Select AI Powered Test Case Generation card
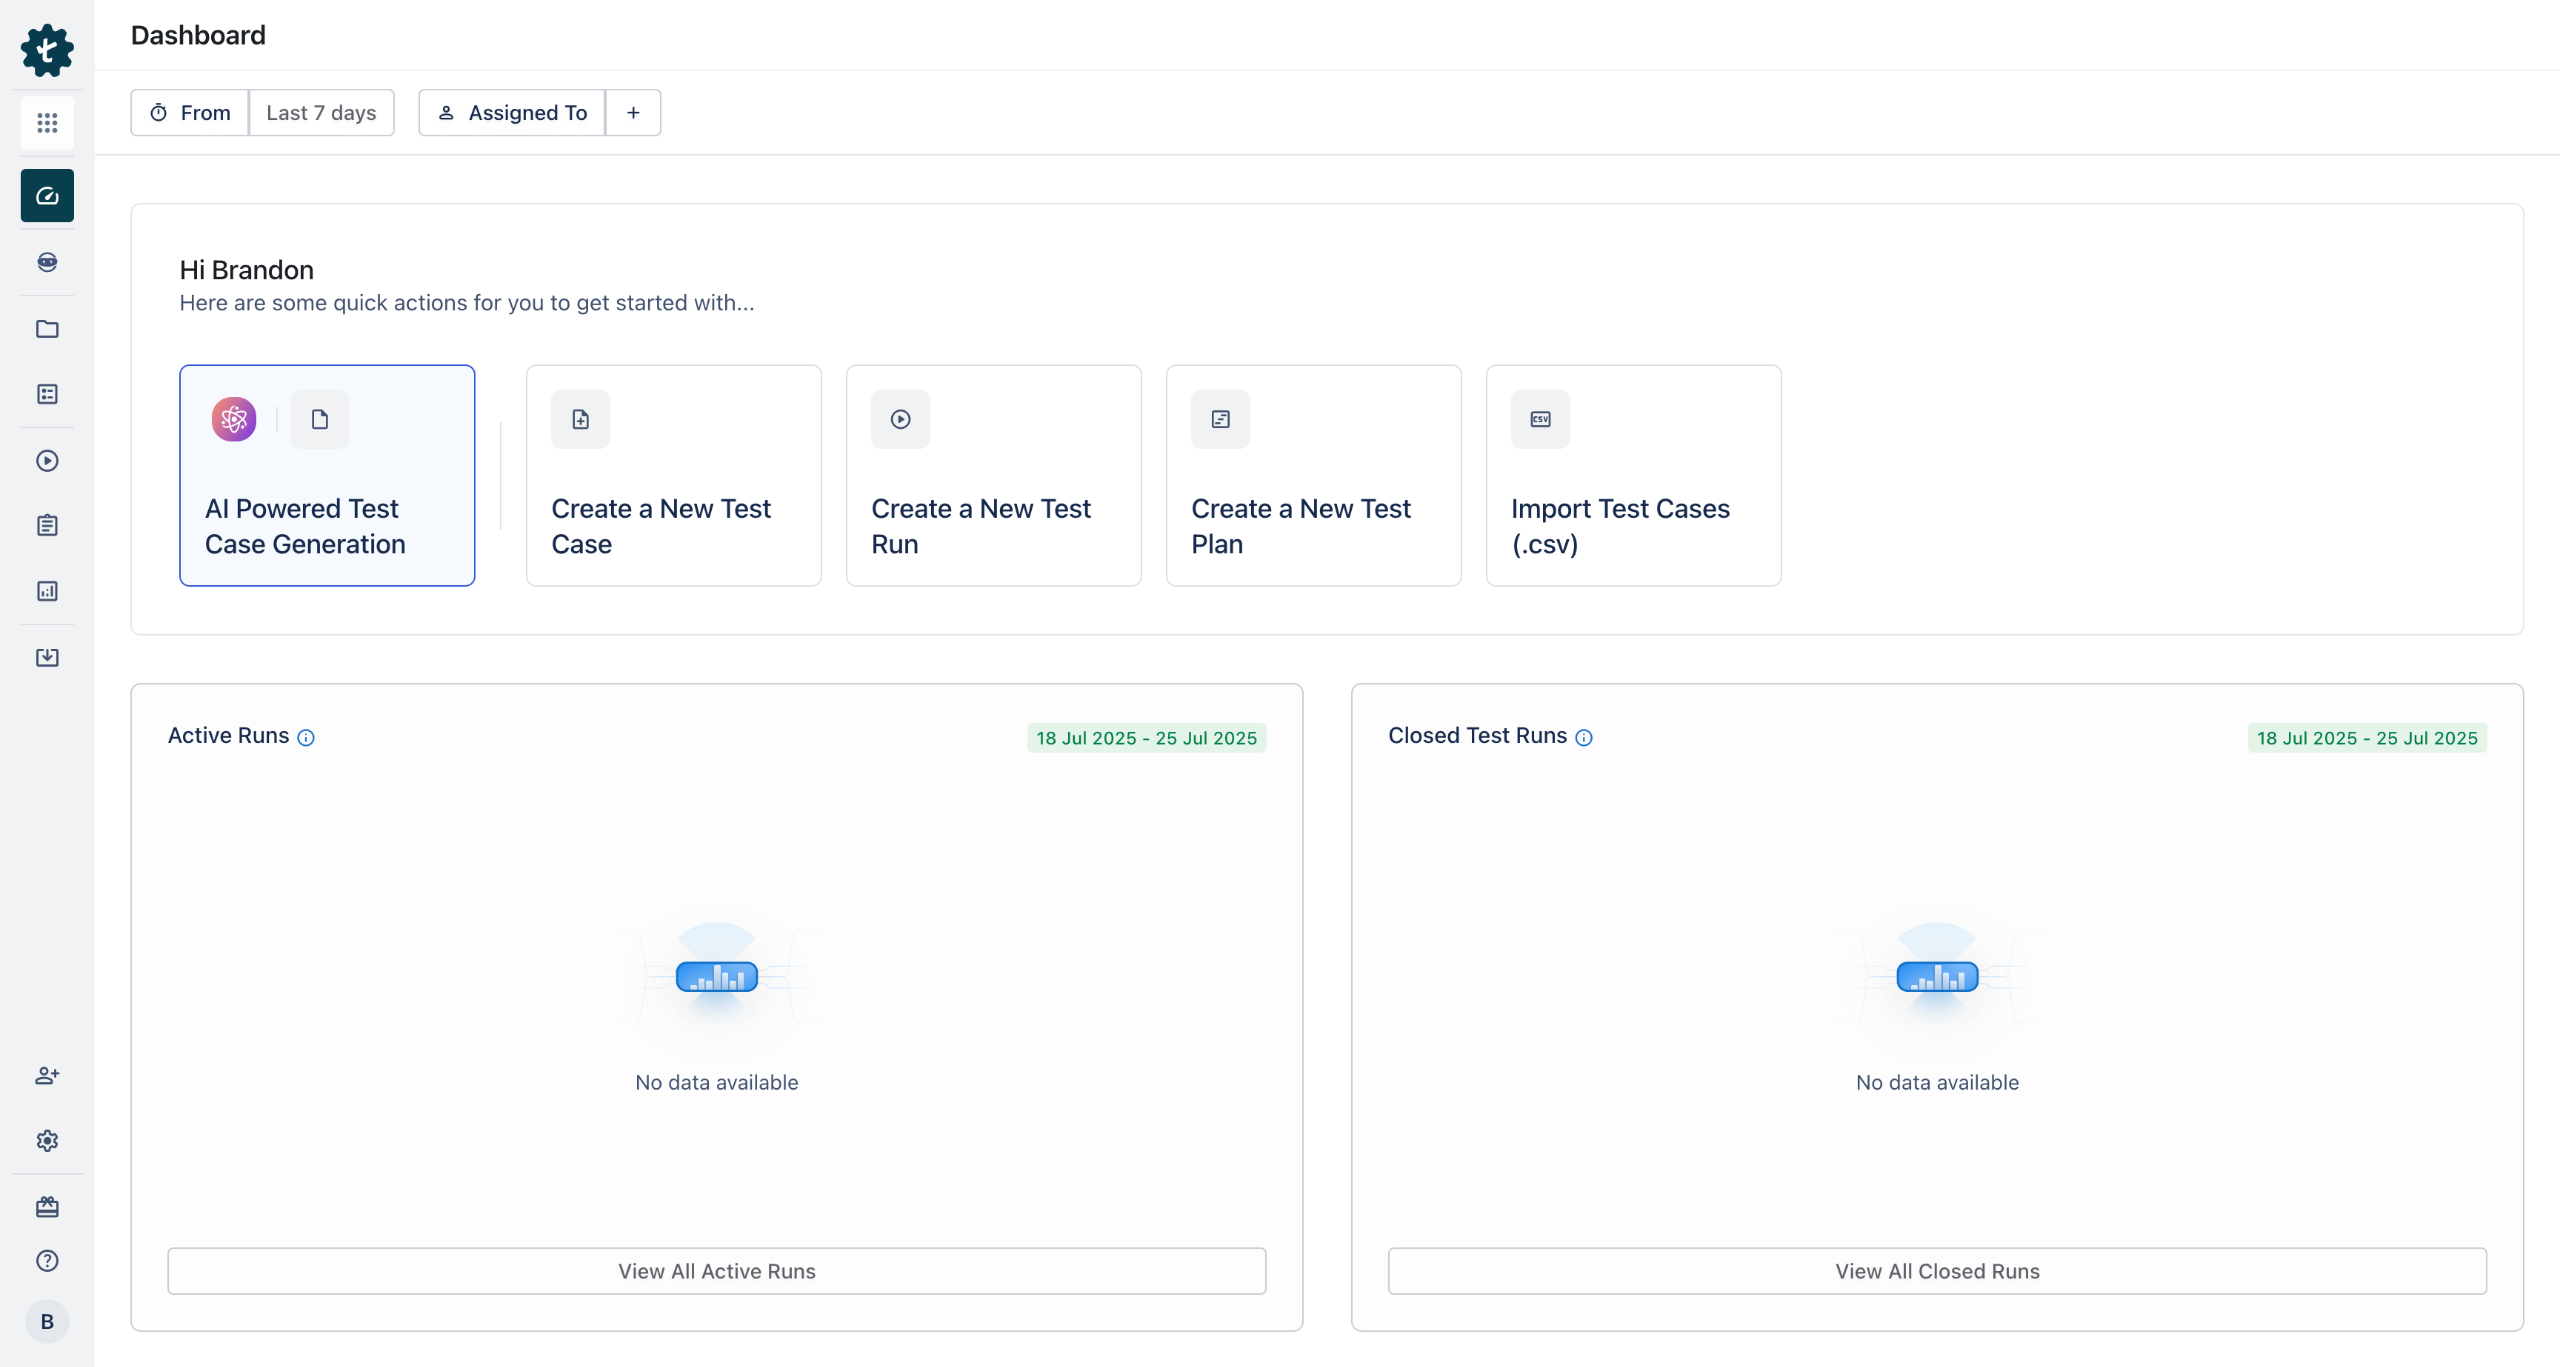2560x1367 pixels. pos(327,475)
